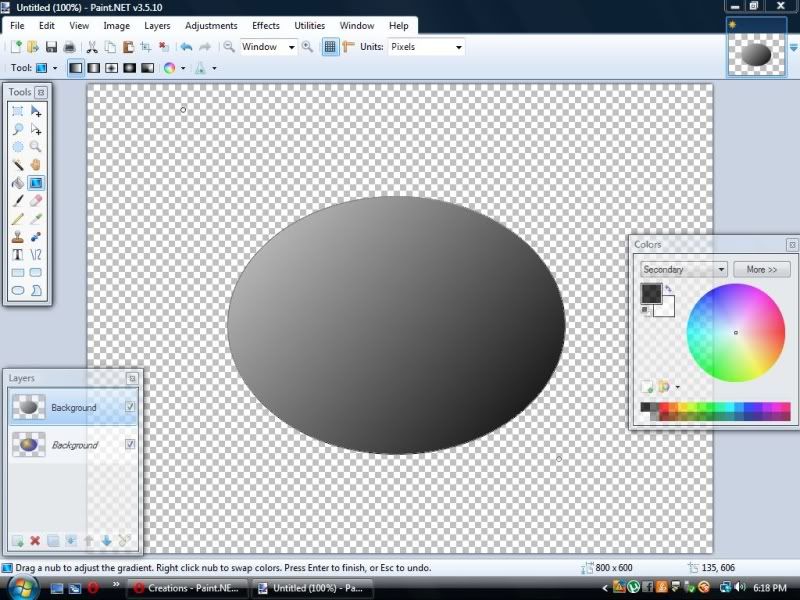Select the Gradient tool in Tools panel
Viewport: 800px width, 600px height.
(x=36, y=183)
